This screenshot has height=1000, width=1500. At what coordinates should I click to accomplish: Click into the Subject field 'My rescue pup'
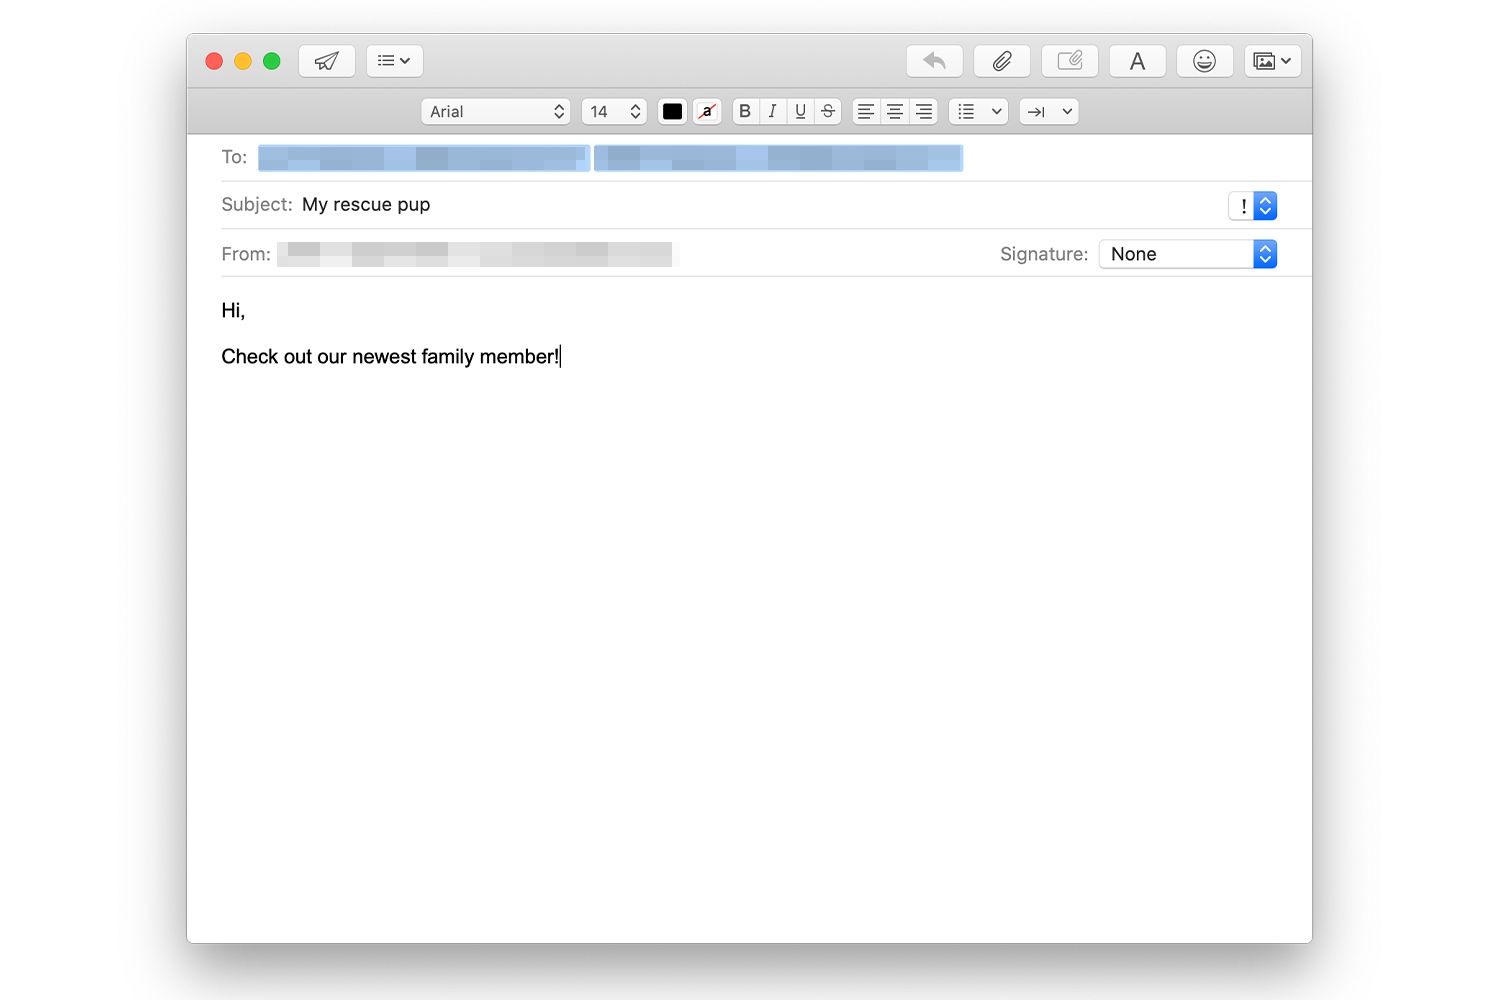click(366, 205)
